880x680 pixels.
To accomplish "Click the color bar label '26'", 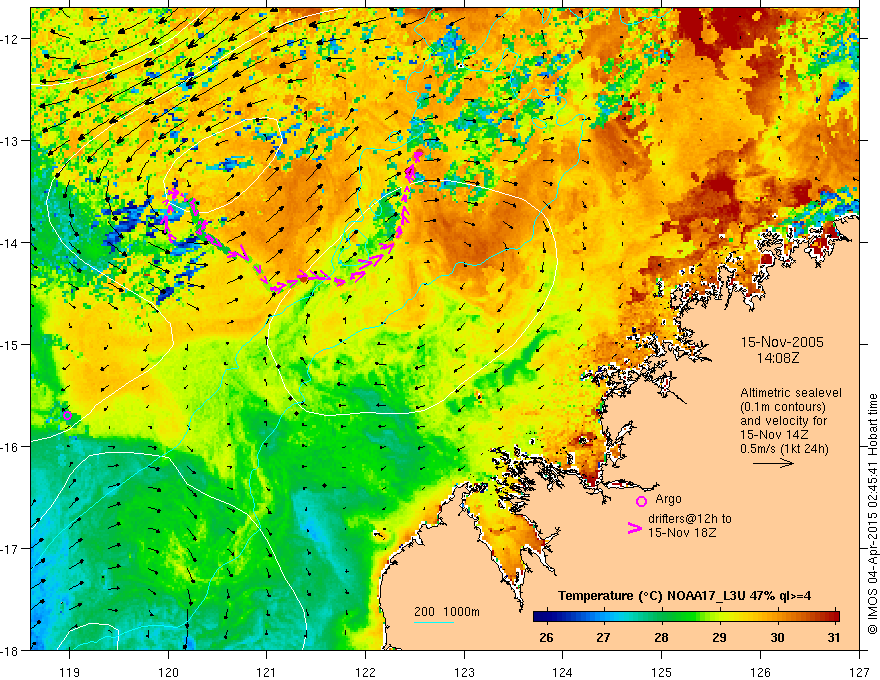I will tap(546, 638).
